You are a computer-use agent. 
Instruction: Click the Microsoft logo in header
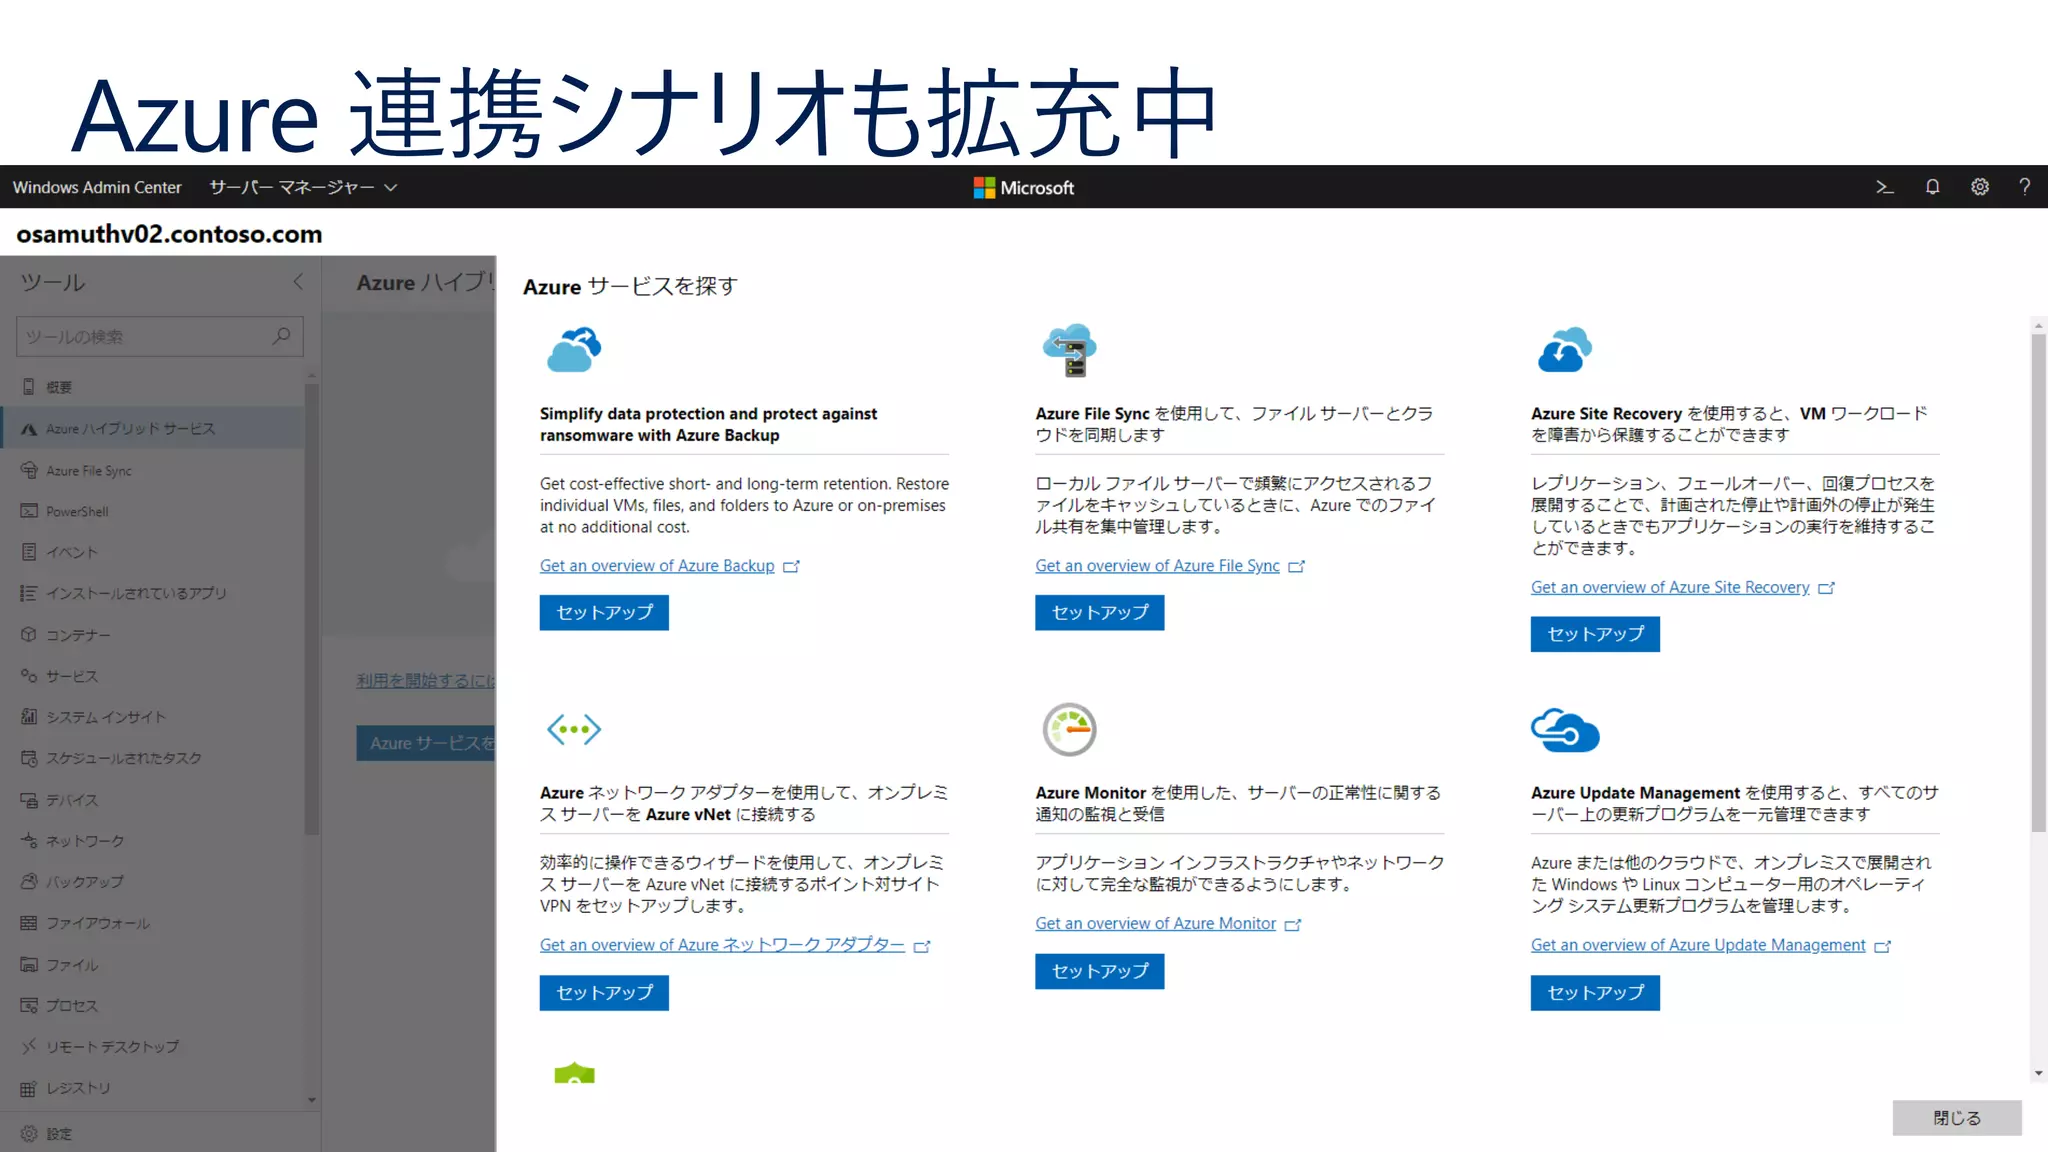[x=1023, y=188]
